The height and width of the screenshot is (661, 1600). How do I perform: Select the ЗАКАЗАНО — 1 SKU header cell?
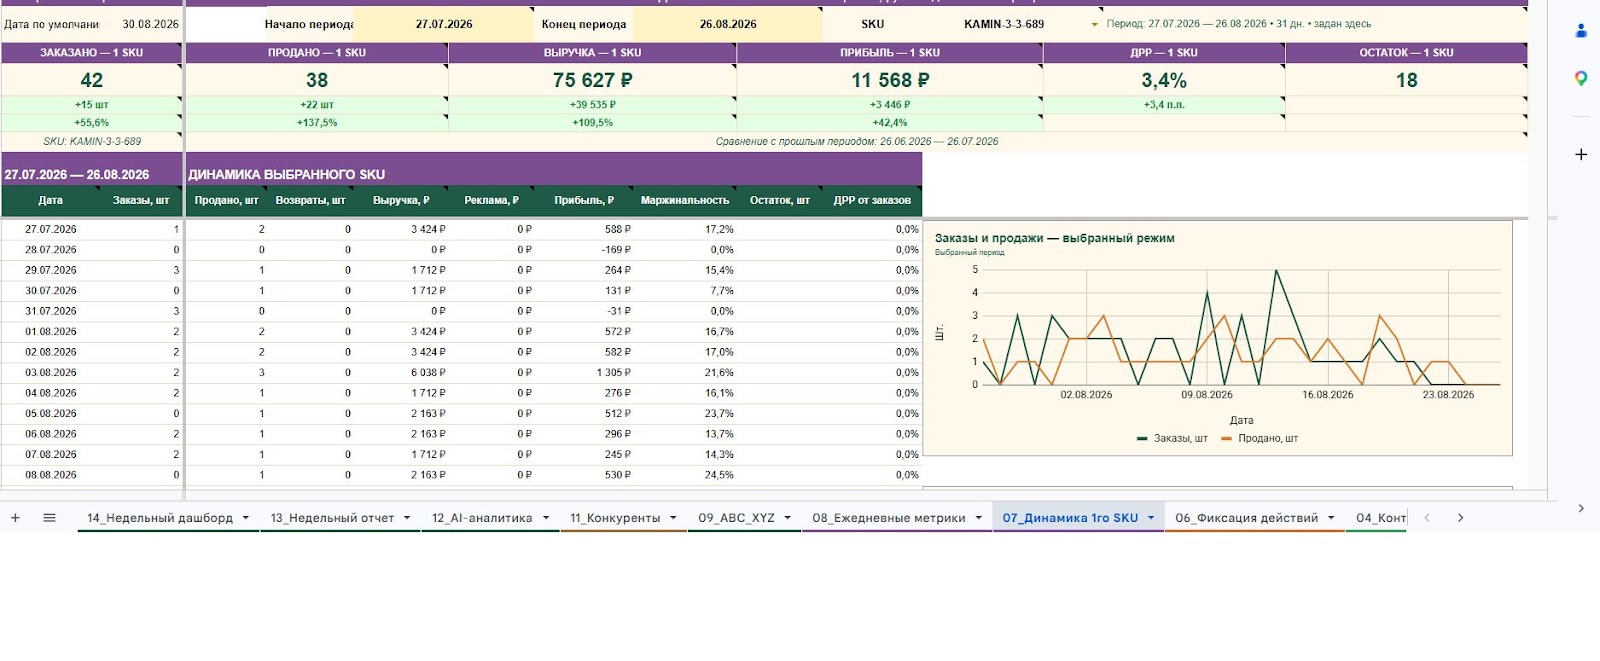tap(92, 52)
